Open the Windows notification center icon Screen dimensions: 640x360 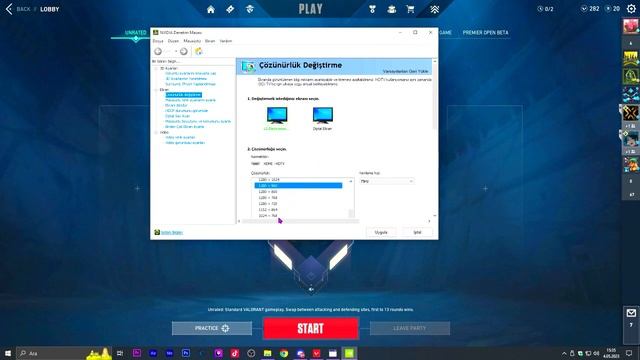(x=629, y=353)
